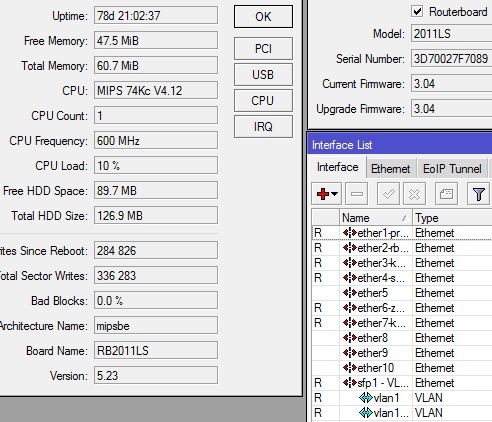Click the ether5 interface icon
The width and height of the screenshot is (492, 422).
(350, 293)
